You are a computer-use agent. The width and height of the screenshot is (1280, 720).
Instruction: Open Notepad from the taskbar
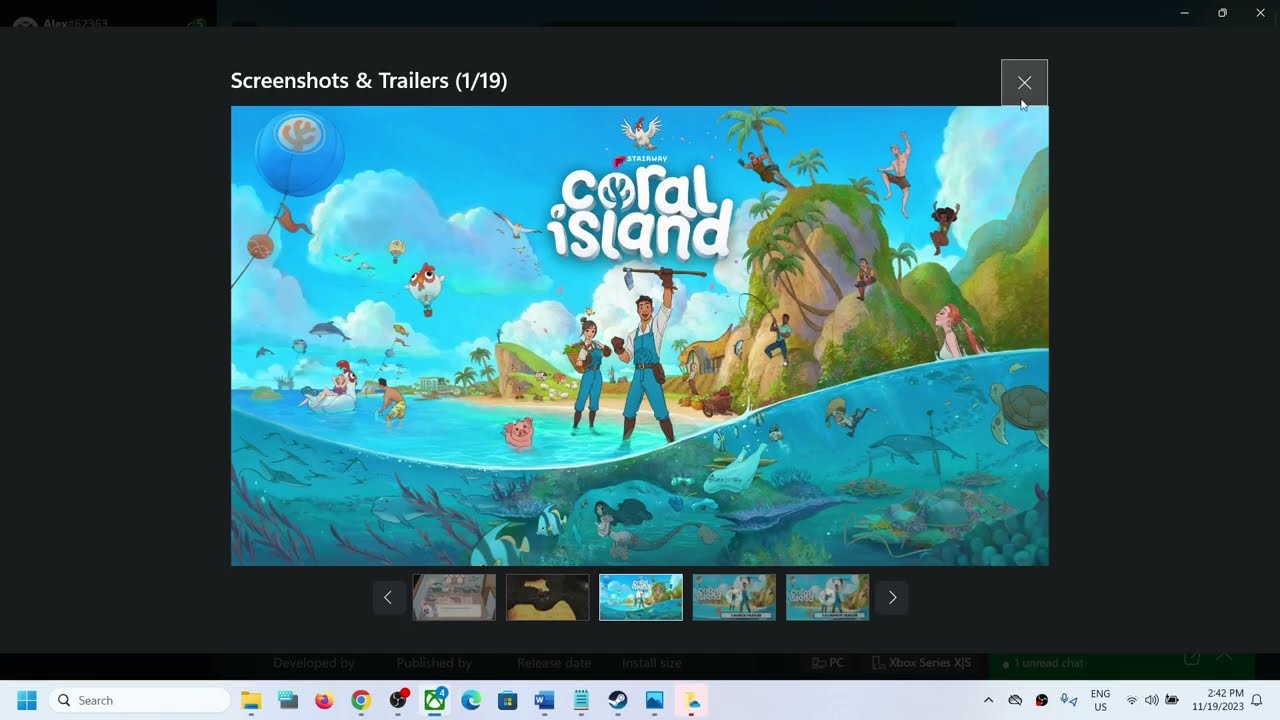coord(581,700)
